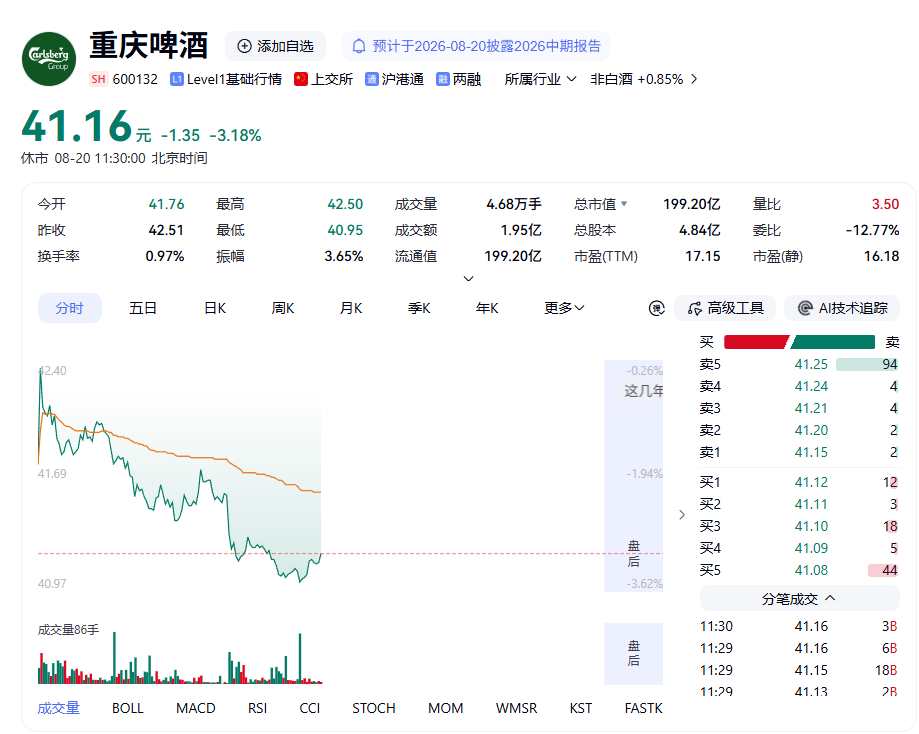
Task: Click the 买4 41.09 order row
Action: coord(799,548)
